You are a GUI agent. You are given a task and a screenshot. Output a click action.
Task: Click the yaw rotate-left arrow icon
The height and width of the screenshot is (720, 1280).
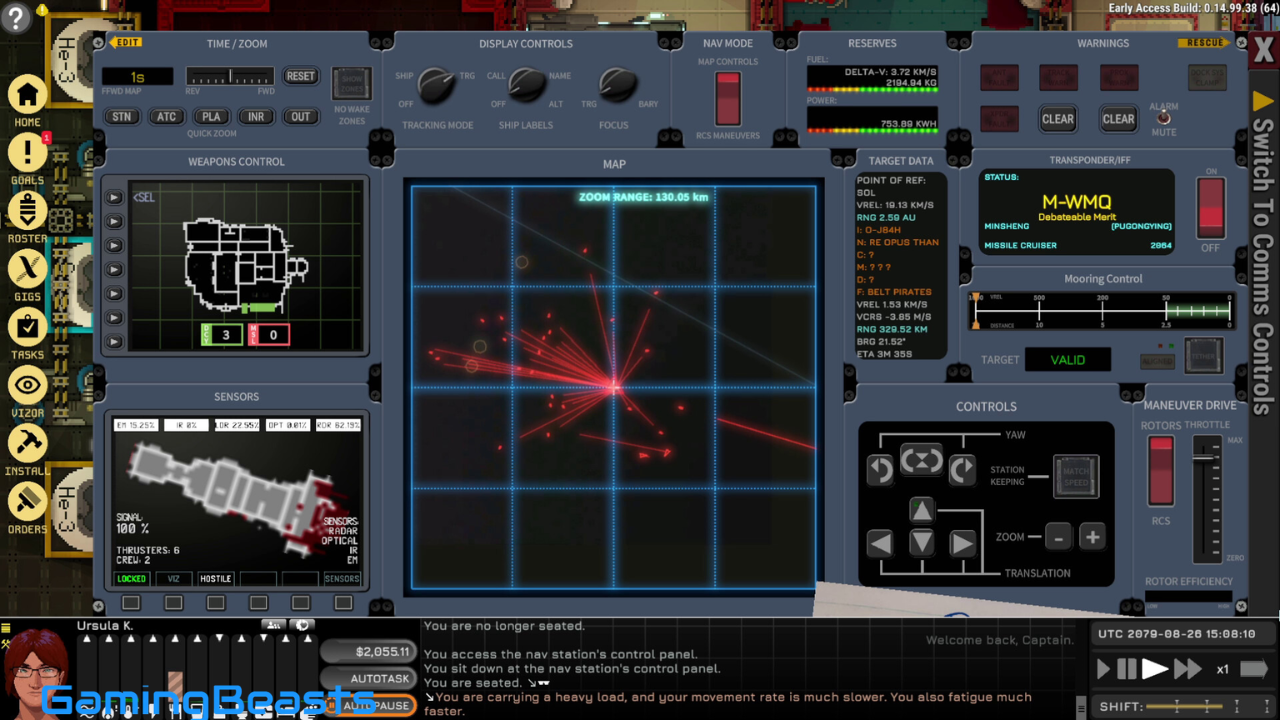coord(880,469)
